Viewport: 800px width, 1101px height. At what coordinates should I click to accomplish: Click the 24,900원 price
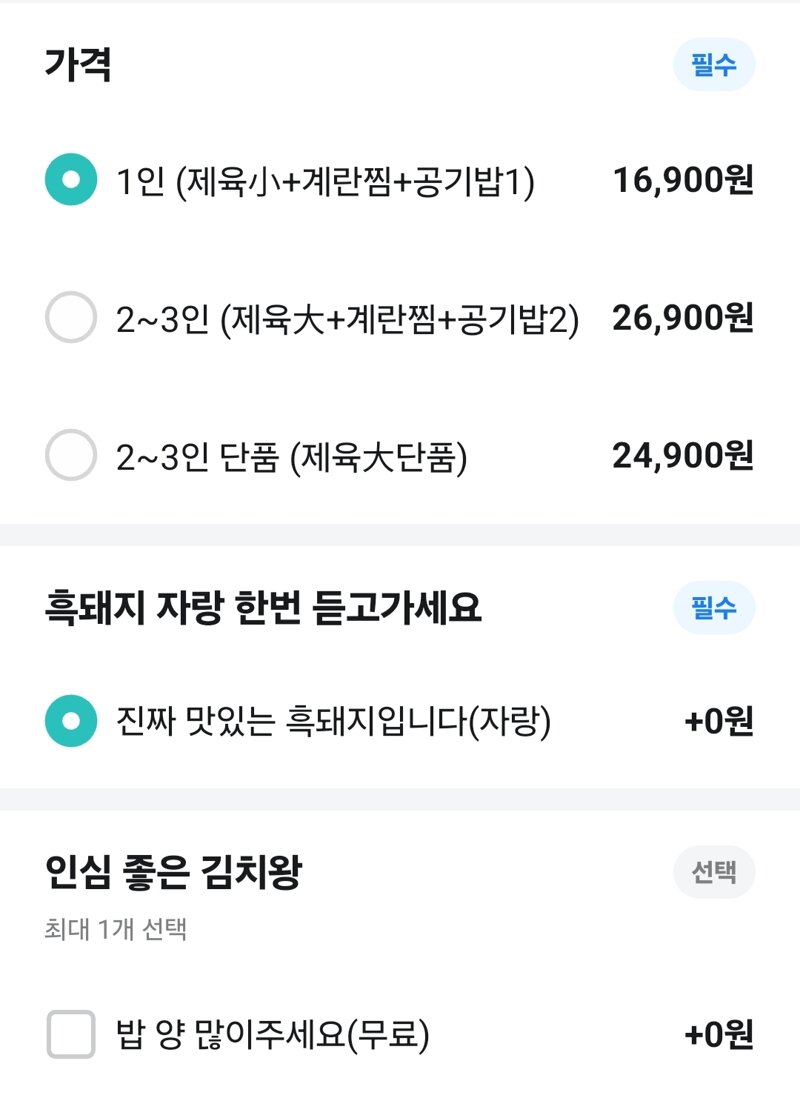click(683, 455)
